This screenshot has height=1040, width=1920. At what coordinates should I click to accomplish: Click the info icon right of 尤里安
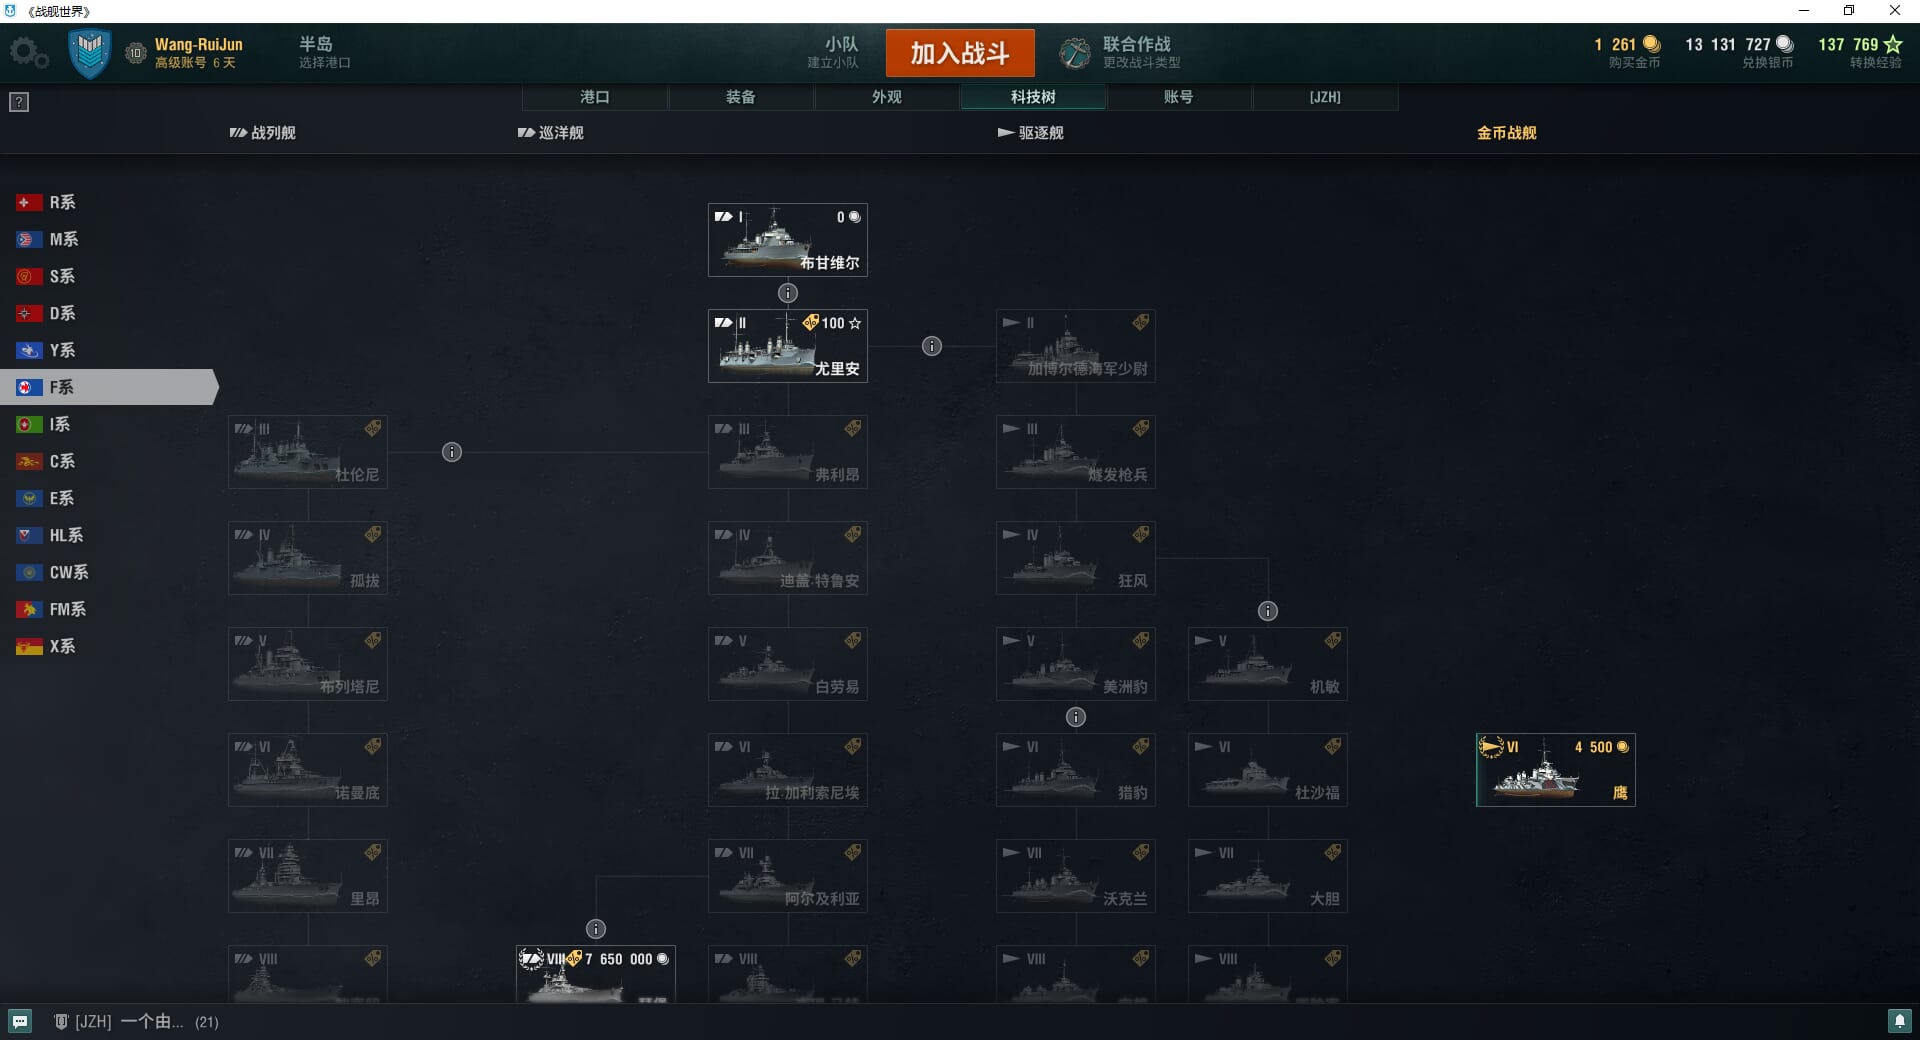(x=932, y=346)
